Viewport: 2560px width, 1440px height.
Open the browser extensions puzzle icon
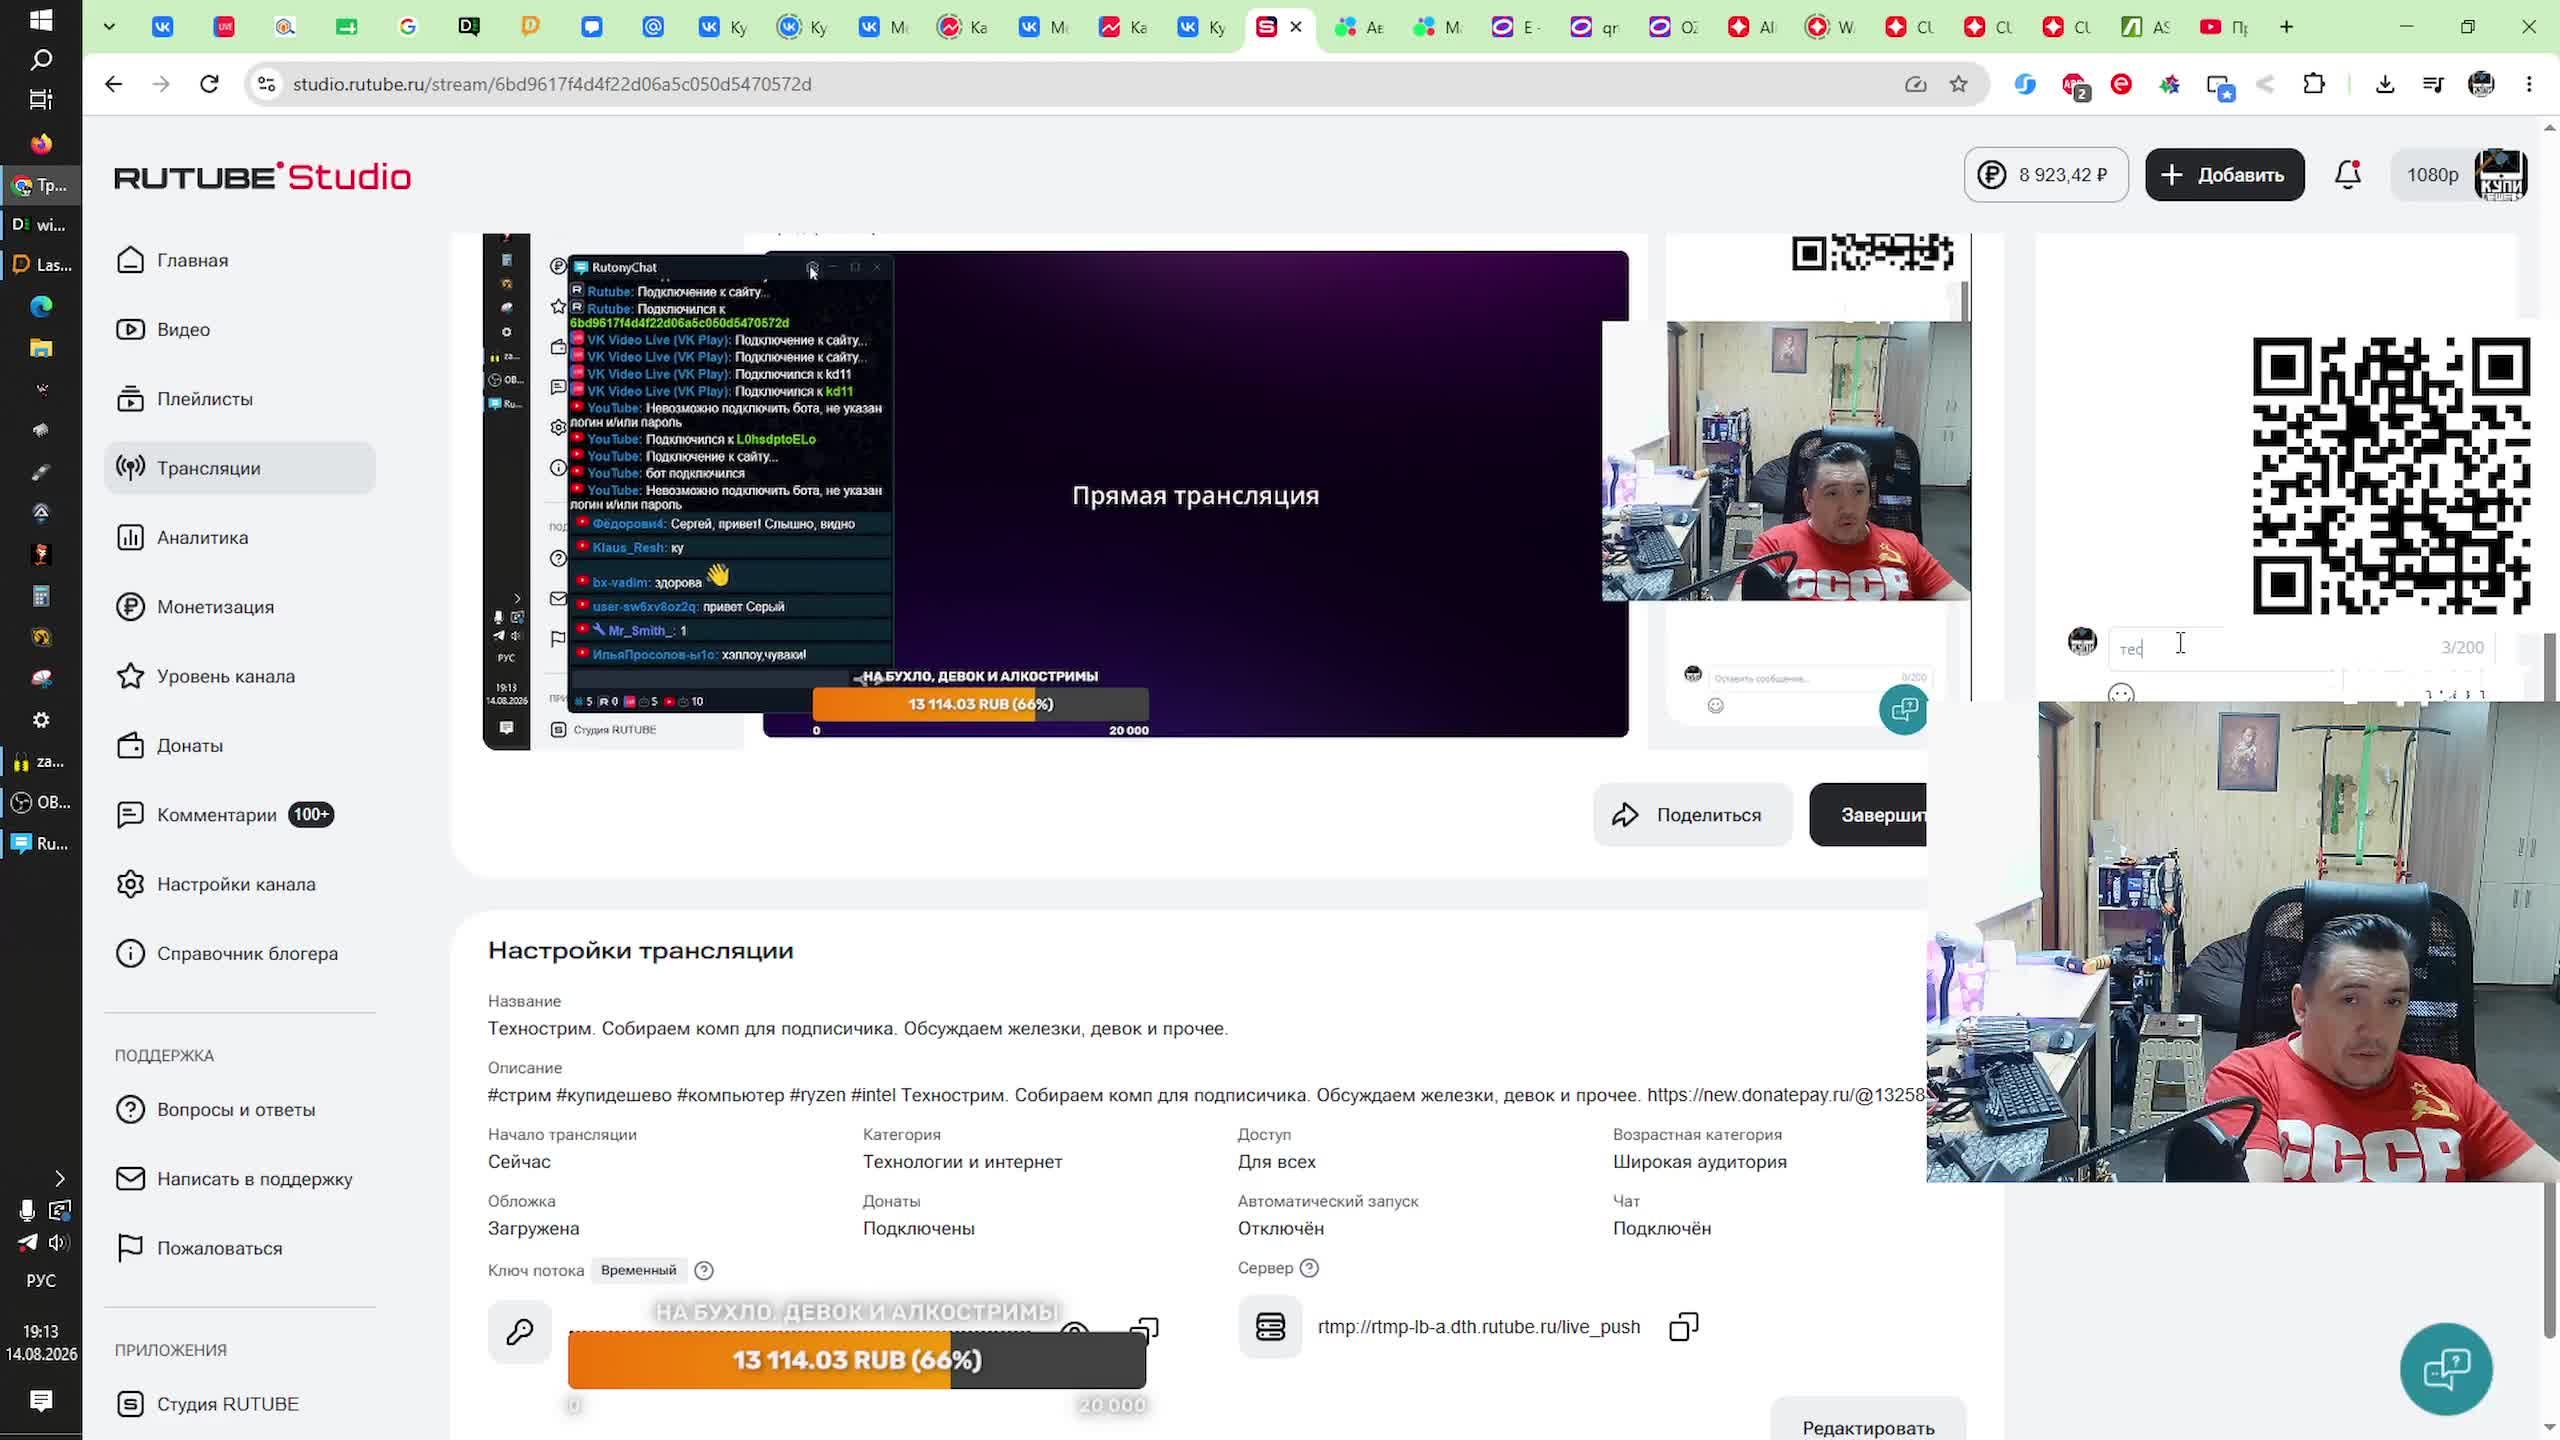(x=2313, y=84)
